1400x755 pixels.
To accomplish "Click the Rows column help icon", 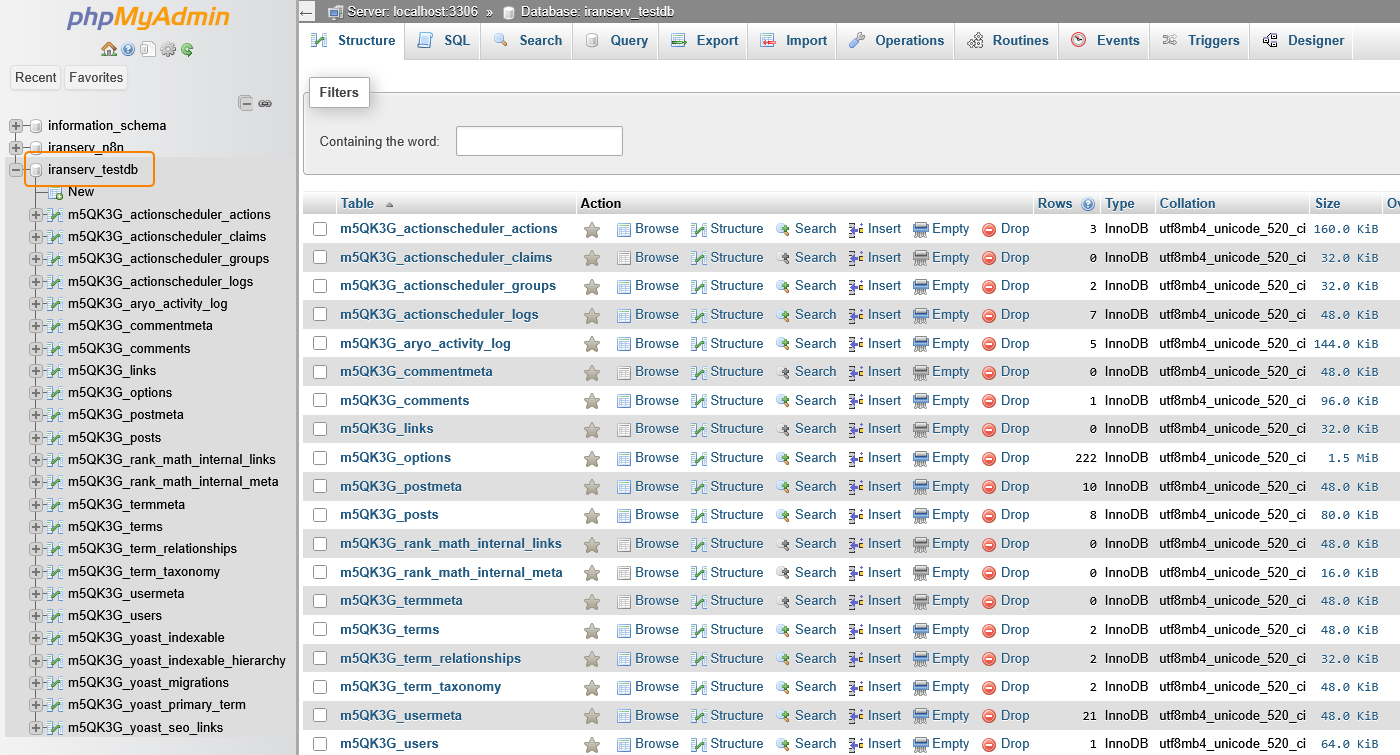I will (1088, 204).
